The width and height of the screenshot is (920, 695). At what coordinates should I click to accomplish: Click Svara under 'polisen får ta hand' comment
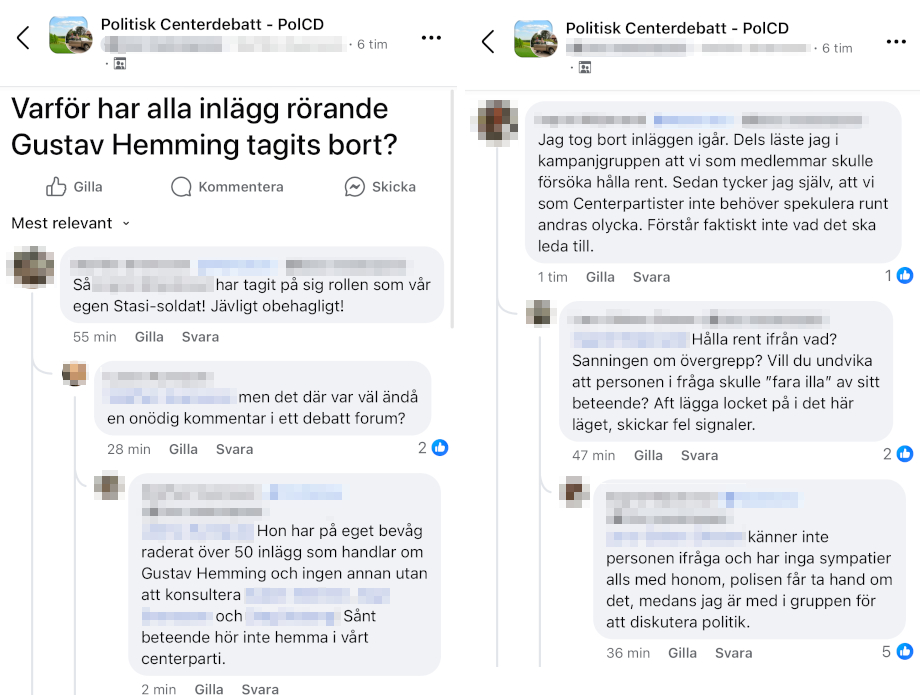point(733,653)
